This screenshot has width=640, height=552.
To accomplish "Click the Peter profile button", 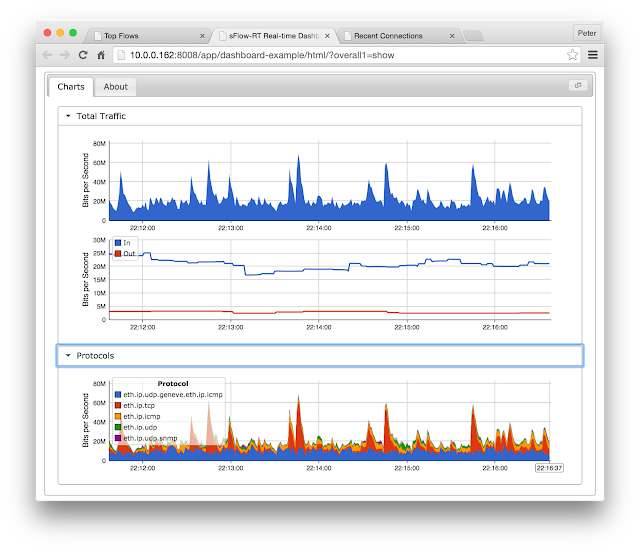I will pos(587,33).
